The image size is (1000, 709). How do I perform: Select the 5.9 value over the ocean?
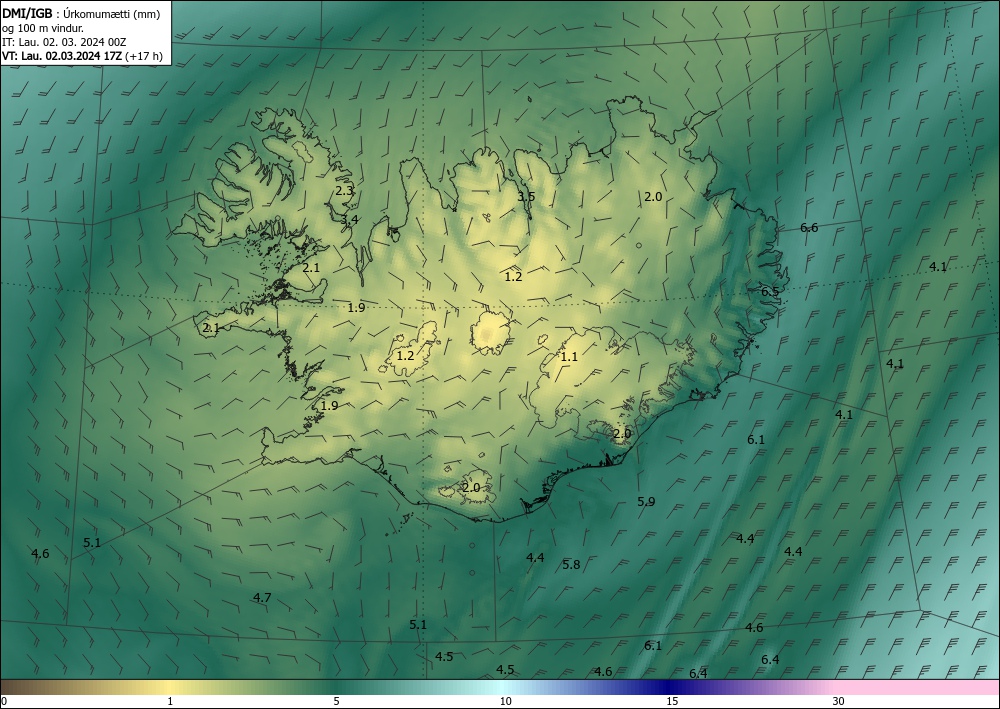tap(646, 502)
